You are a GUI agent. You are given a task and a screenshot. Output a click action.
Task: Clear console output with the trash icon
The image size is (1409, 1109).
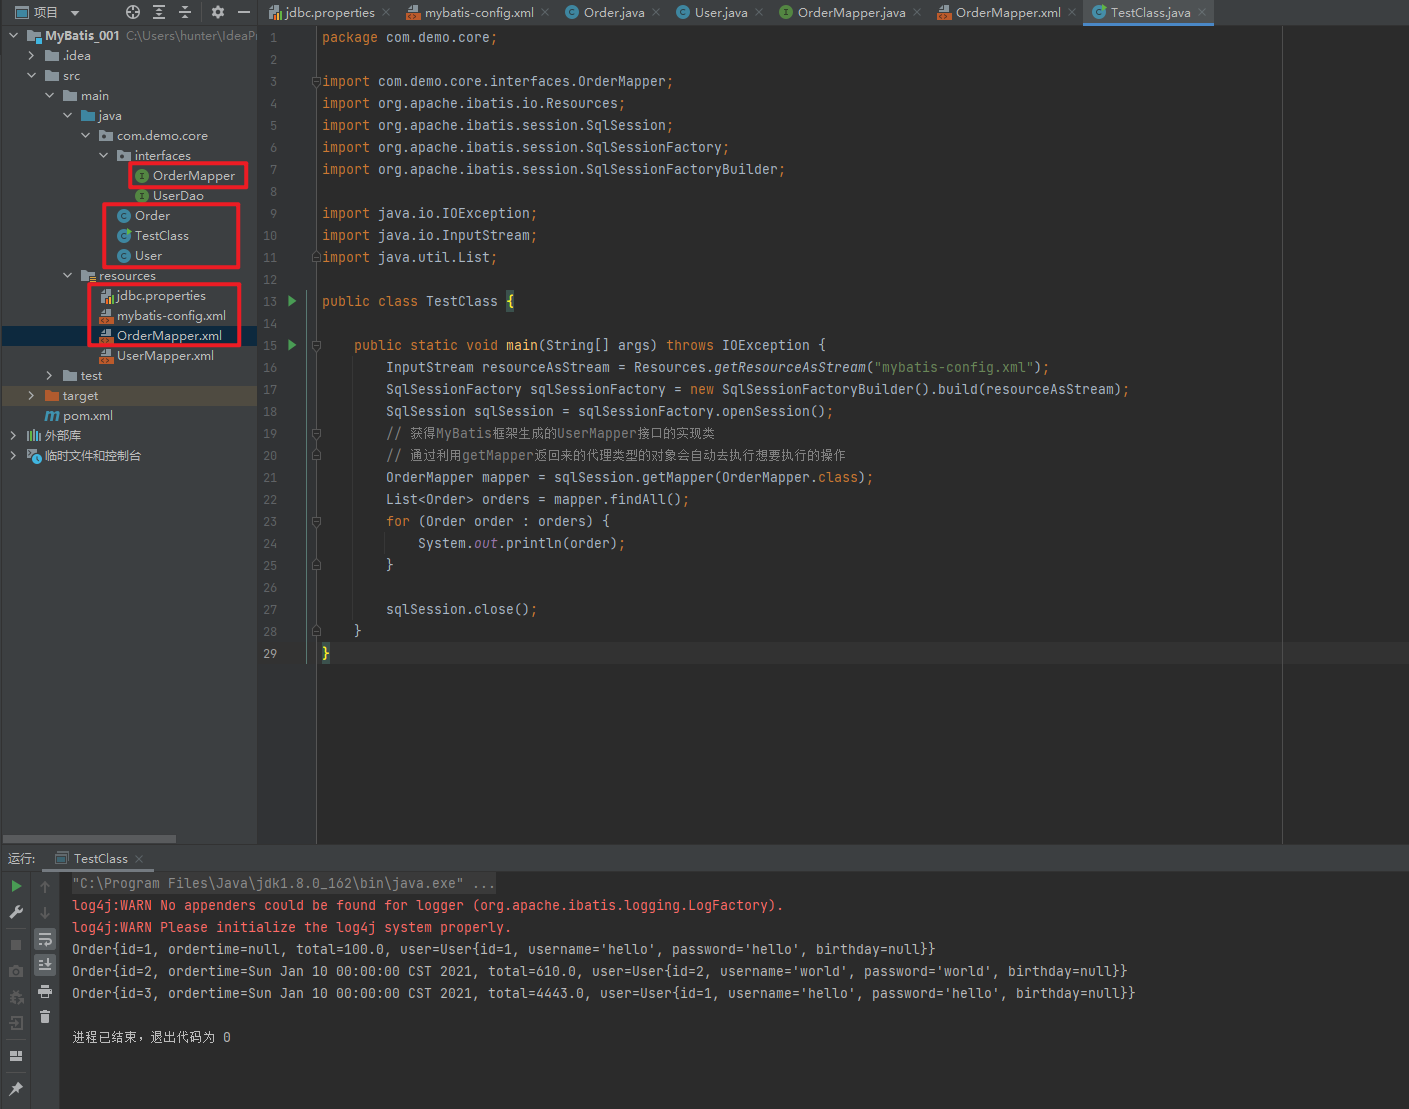pyautogui.click(x=45, y=1017)
